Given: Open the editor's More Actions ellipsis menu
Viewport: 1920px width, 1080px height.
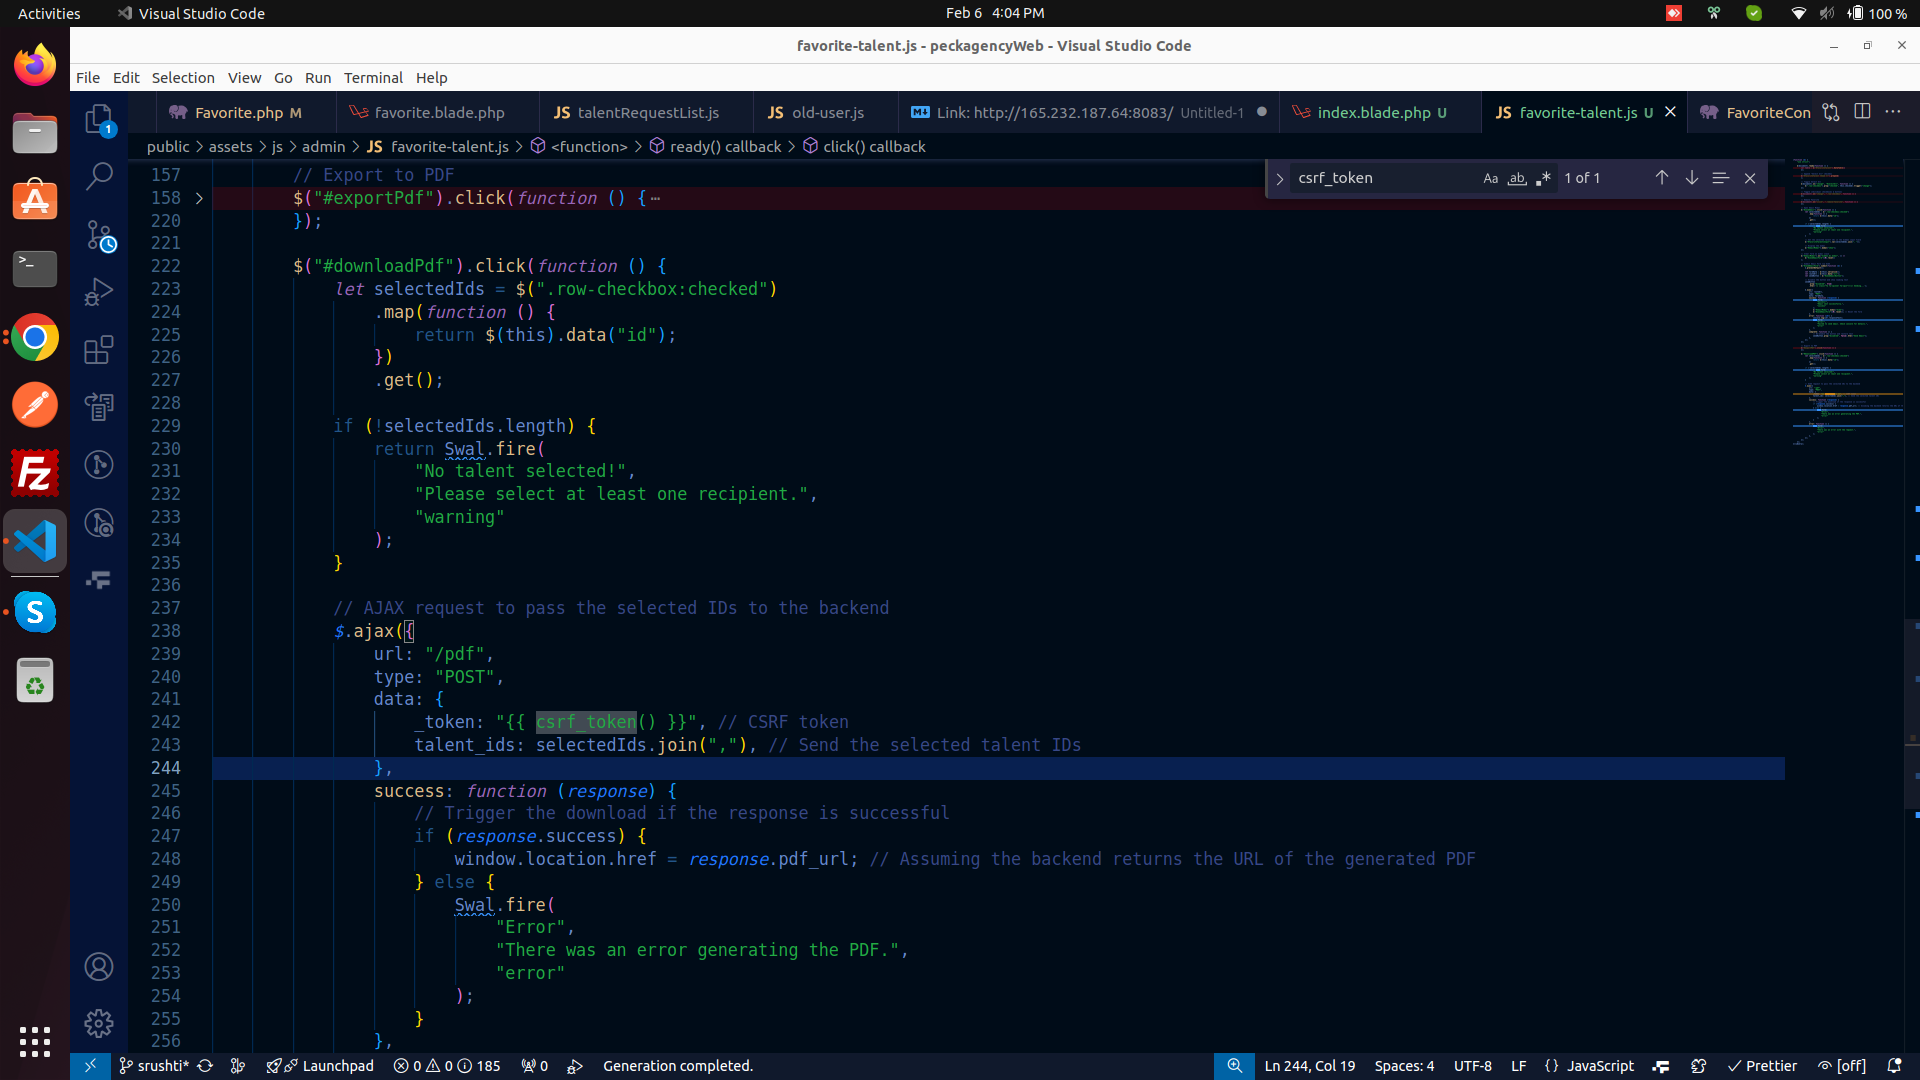Looking at the screenshot, I should (x=1893, y=112).
